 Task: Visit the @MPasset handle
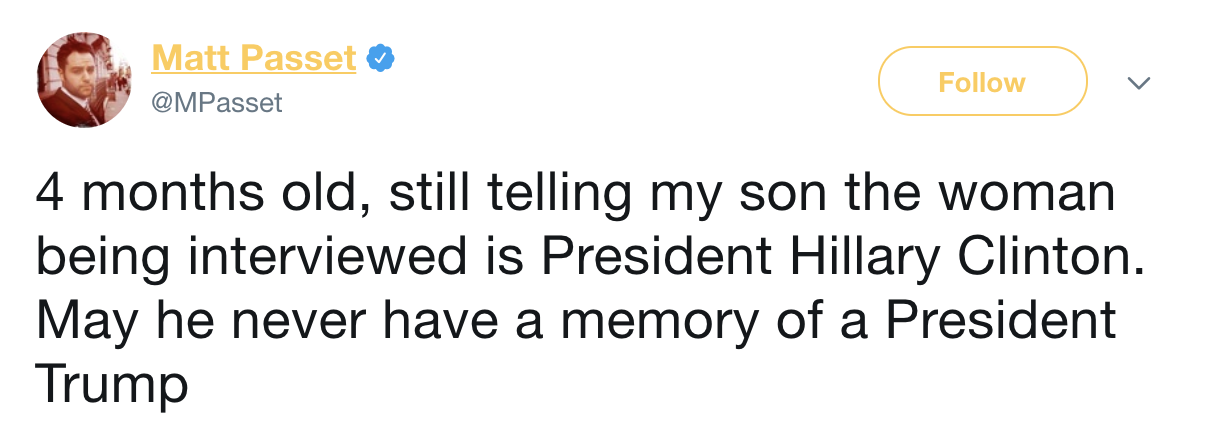coord(217,102)
